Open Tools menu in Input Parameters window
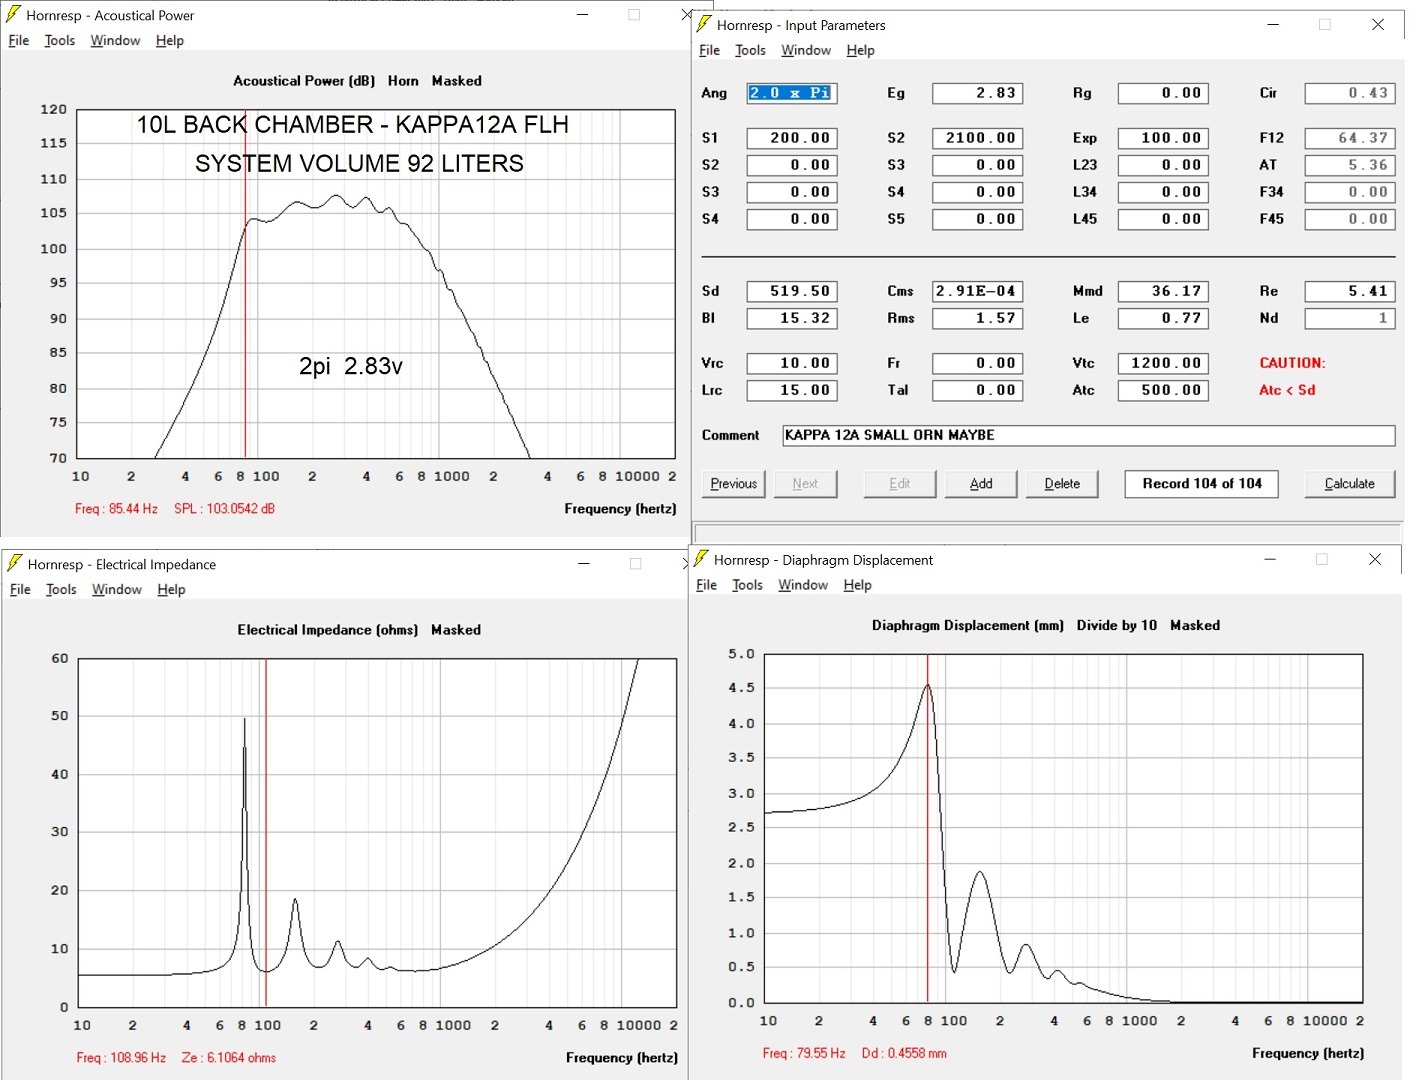This screenshot has height=1080, width=1425. [x=750, y=51]
